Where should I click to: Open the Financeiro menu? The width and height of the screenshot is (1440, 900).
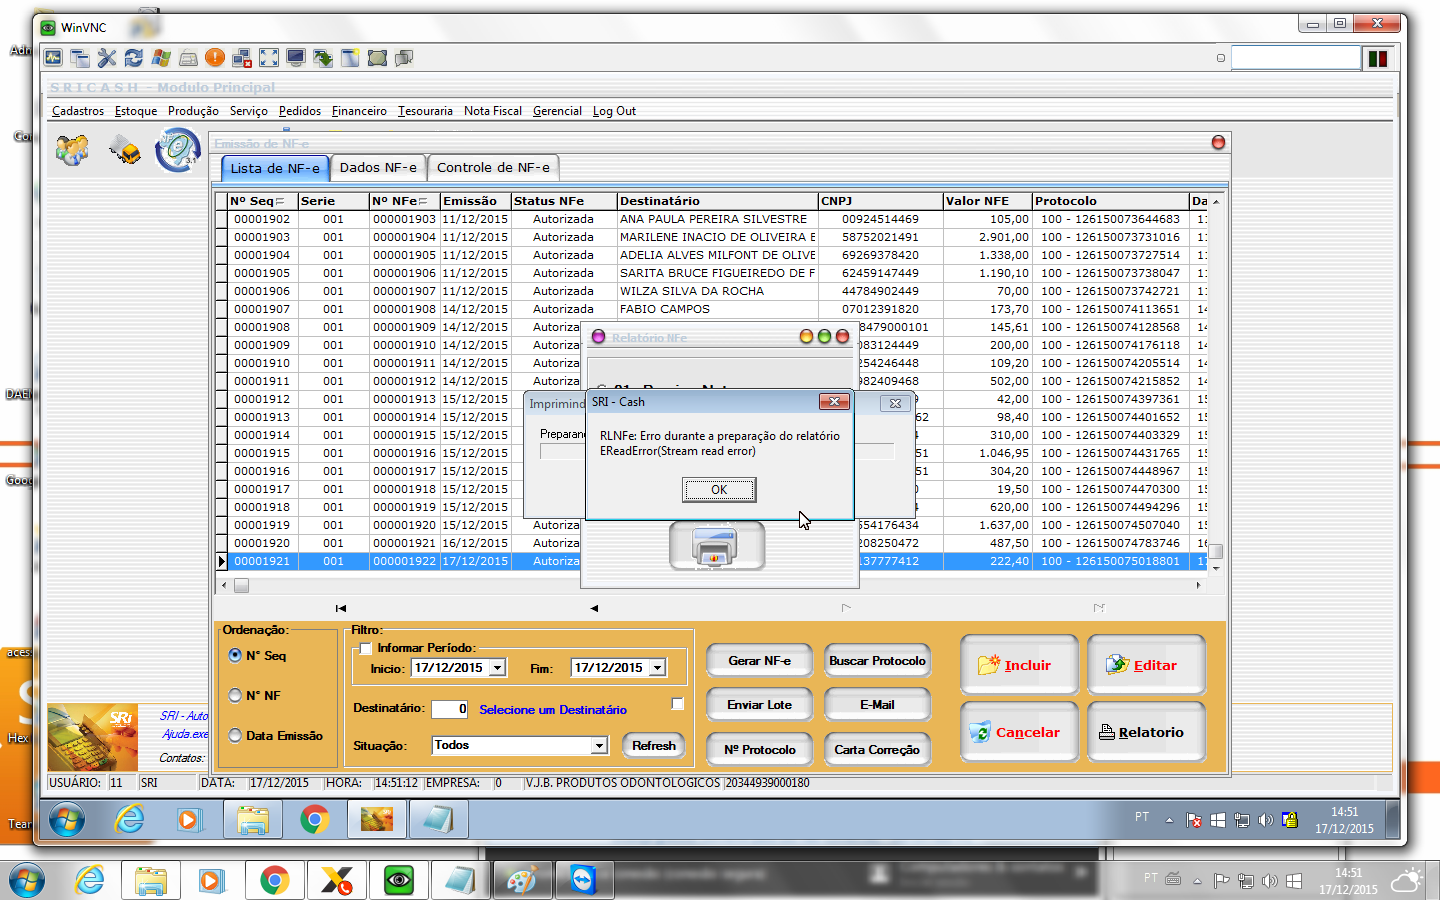point(359,111)
